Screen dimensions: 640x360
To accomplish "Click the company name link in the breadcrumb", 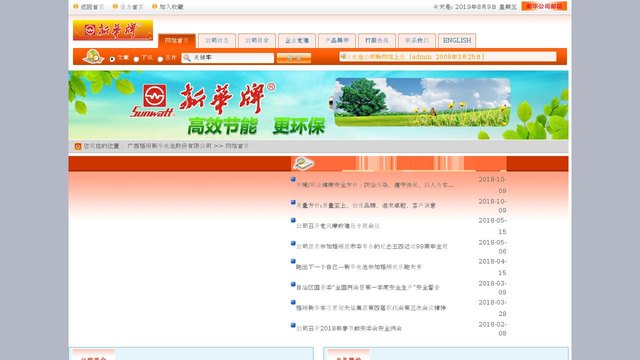I will click(169, 146).
